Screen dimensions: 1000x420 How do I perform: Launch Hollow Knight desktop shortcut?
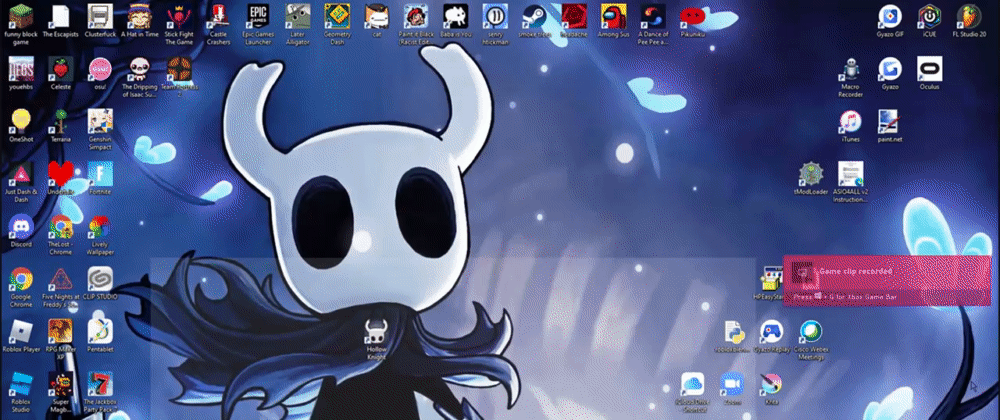pos(377,341)
